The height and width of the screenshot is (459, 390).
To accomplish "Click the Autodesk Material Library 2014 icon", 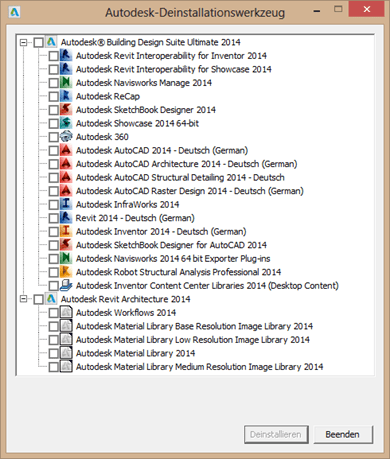I will click(66, 353).
